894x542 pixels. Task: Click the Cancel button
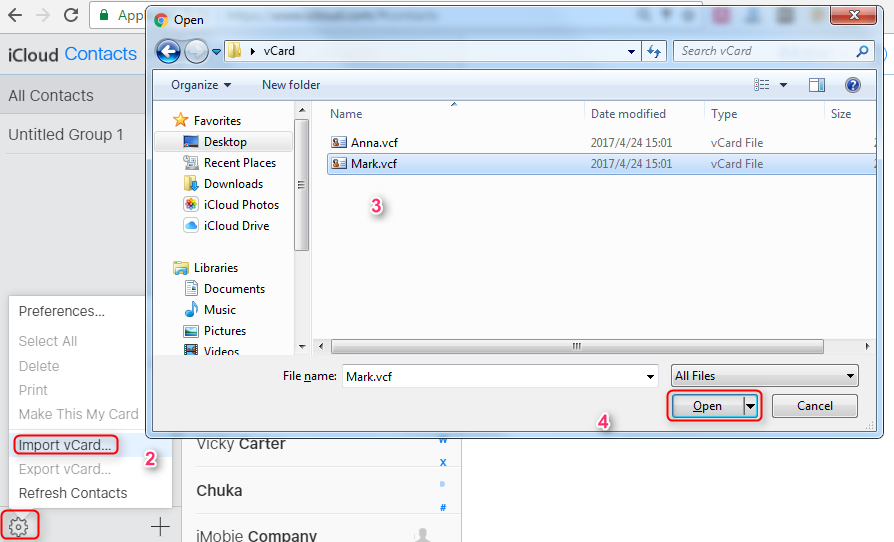(815, 406)
